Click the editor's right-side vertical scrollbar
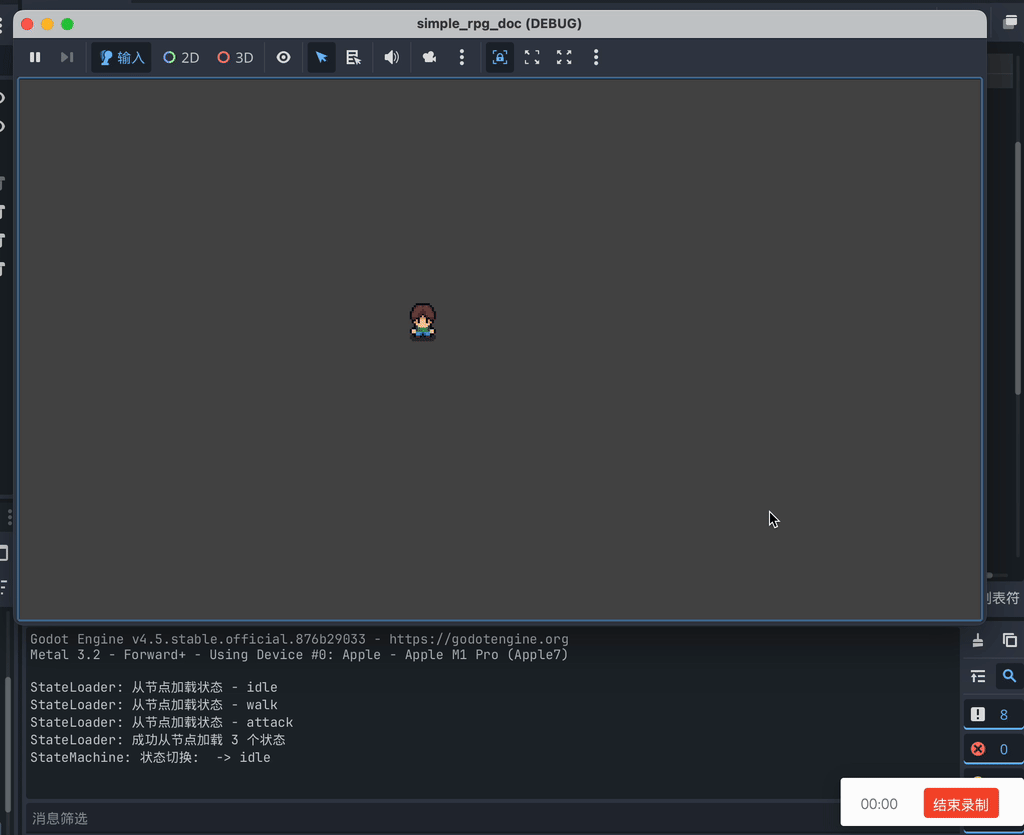 tap(1017, 268)
